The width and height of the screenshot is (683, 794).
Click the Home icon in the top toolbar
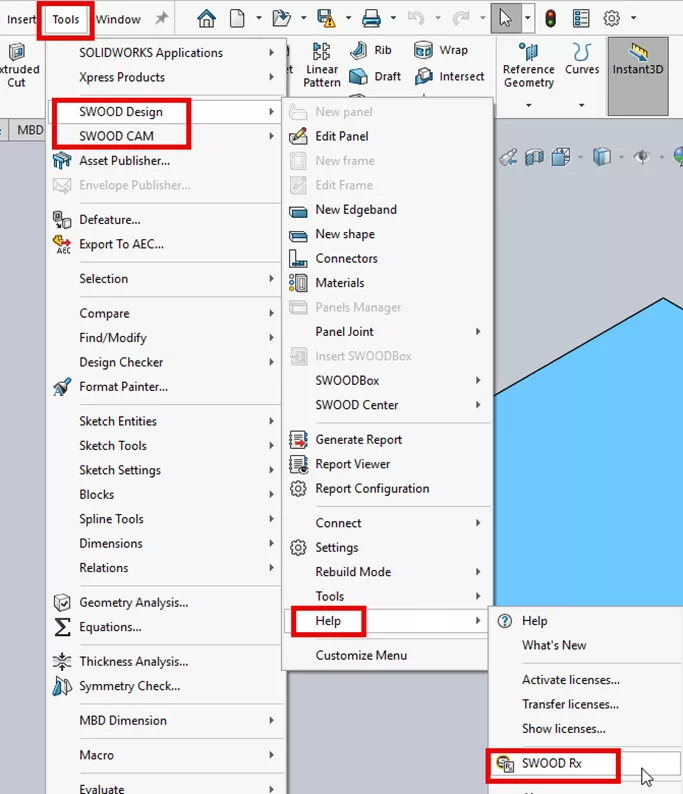(207, 18)
